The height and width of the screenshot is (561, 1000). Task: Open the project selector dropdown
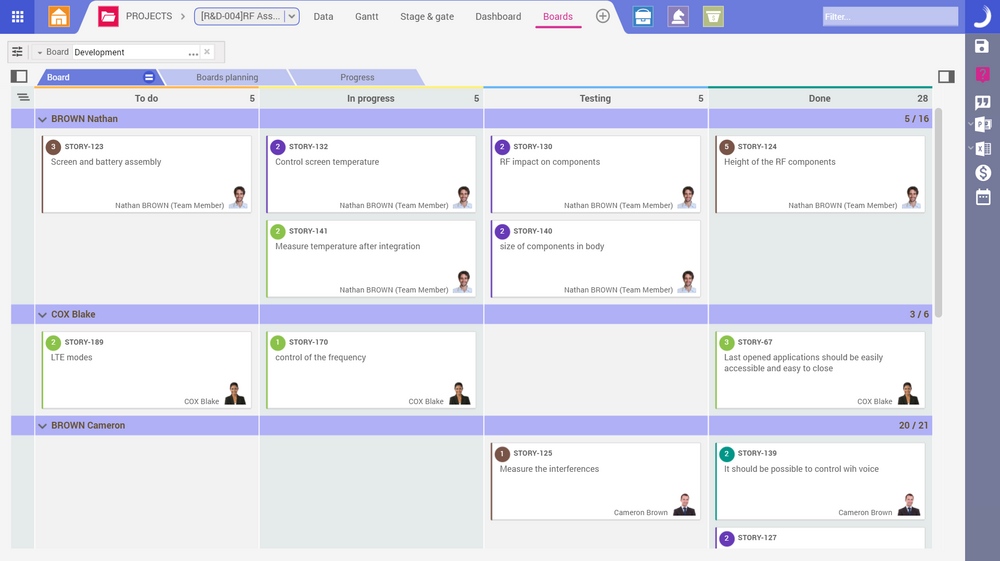[292, 16]
